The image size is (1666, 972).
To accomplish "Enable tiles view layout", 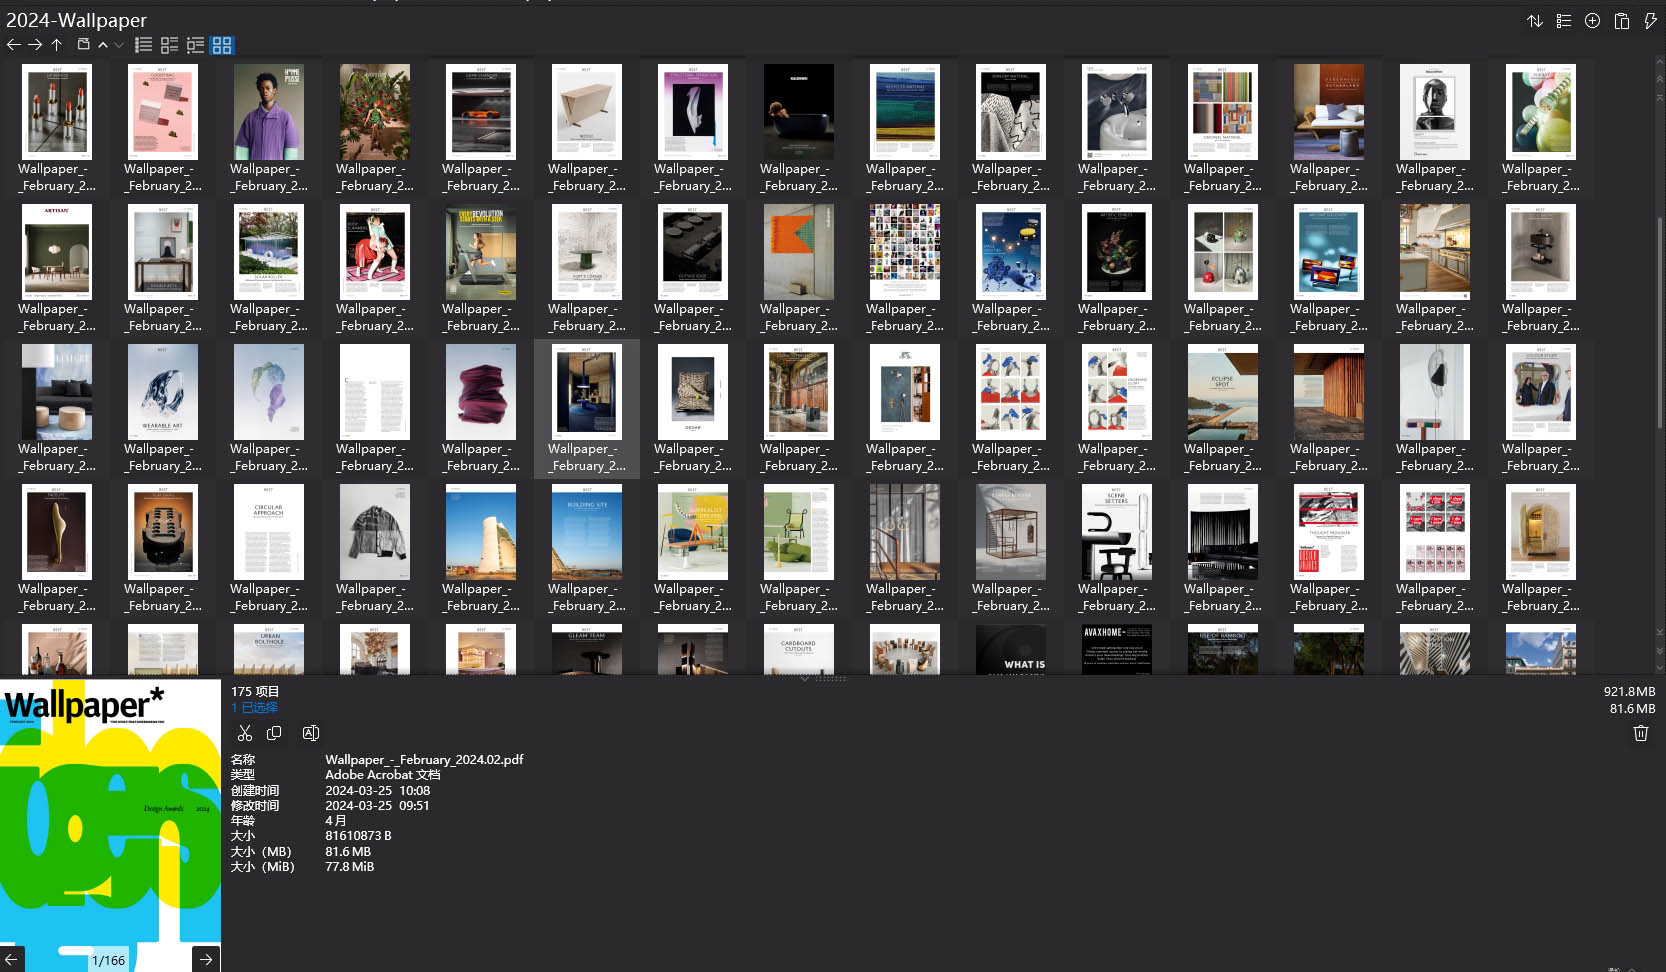I will (x=195, y=45).
